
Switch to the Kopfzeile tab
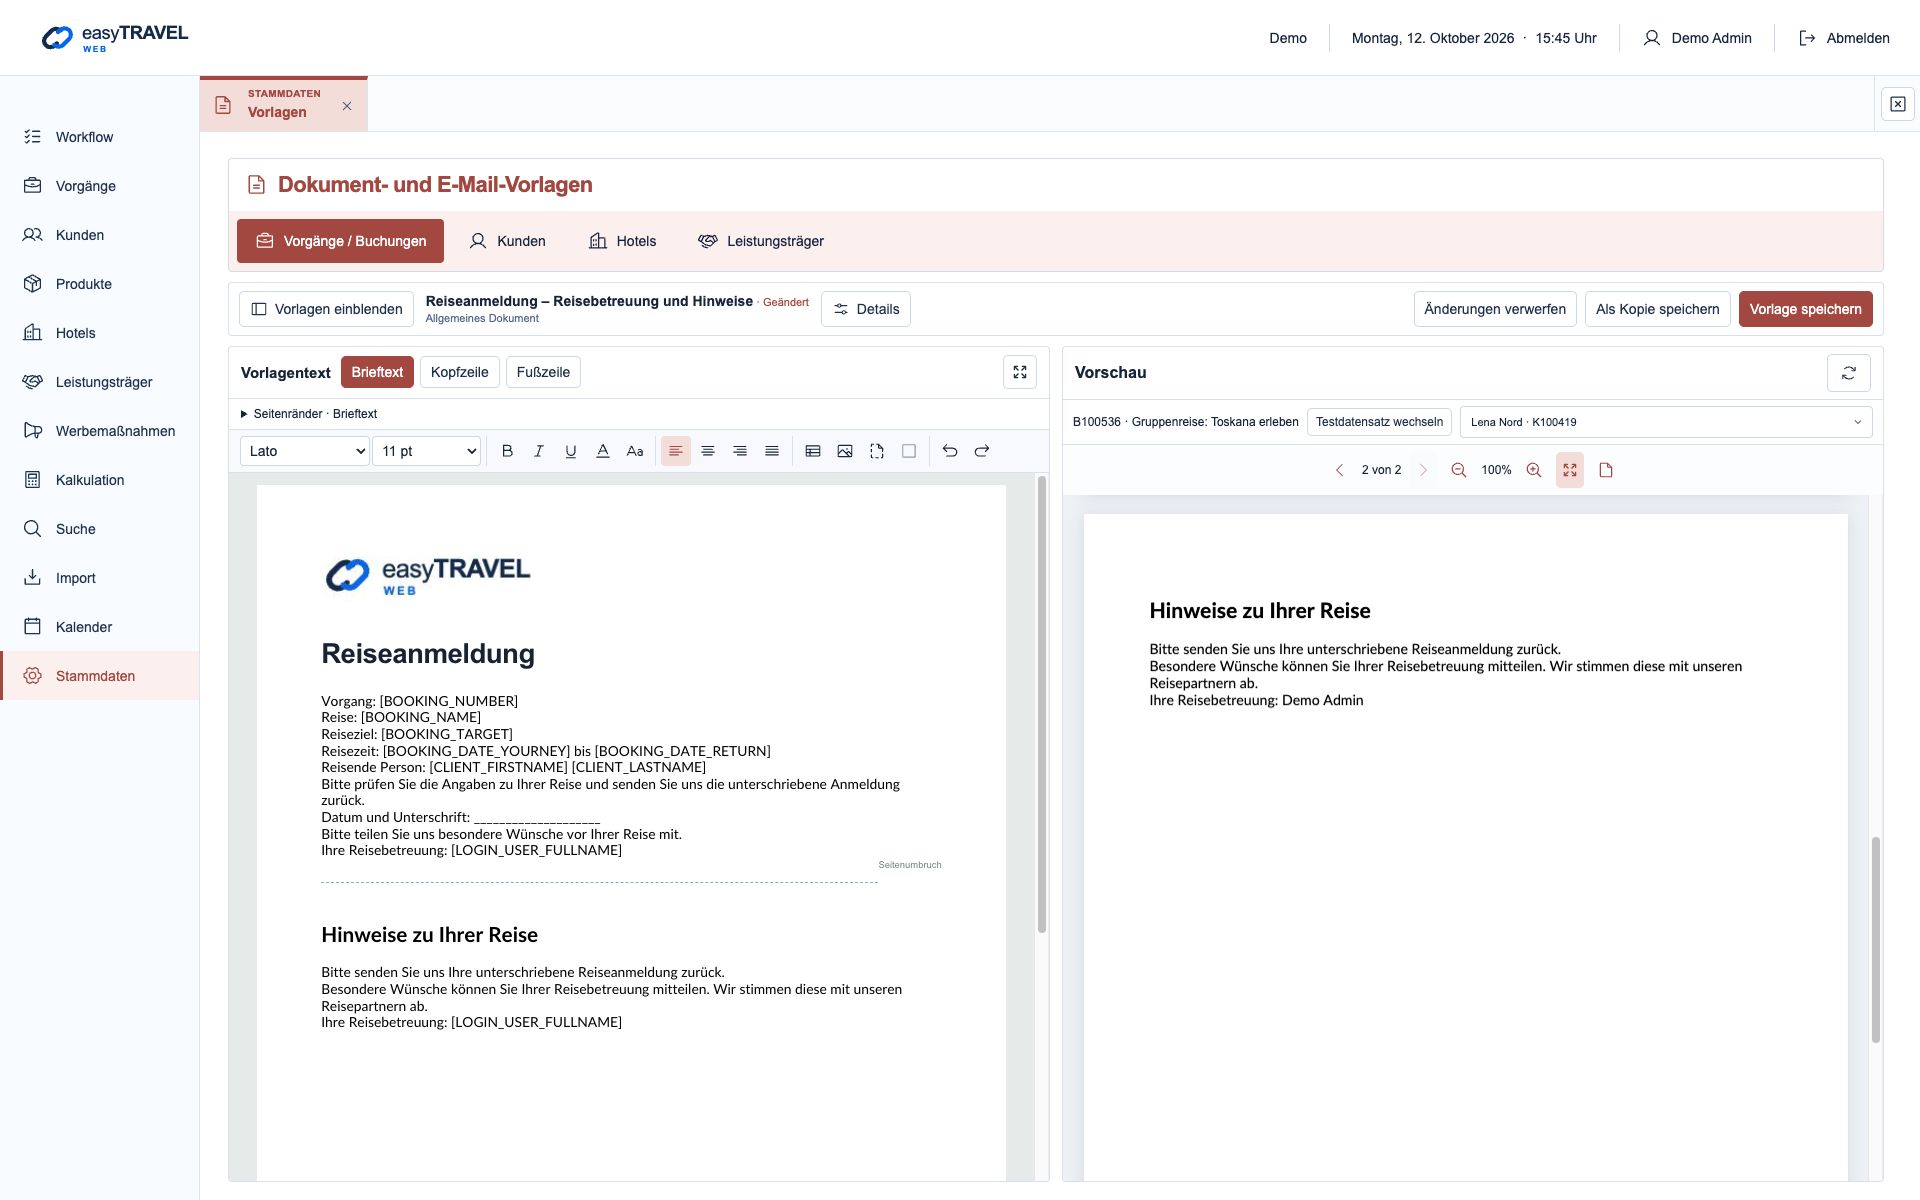460,372
